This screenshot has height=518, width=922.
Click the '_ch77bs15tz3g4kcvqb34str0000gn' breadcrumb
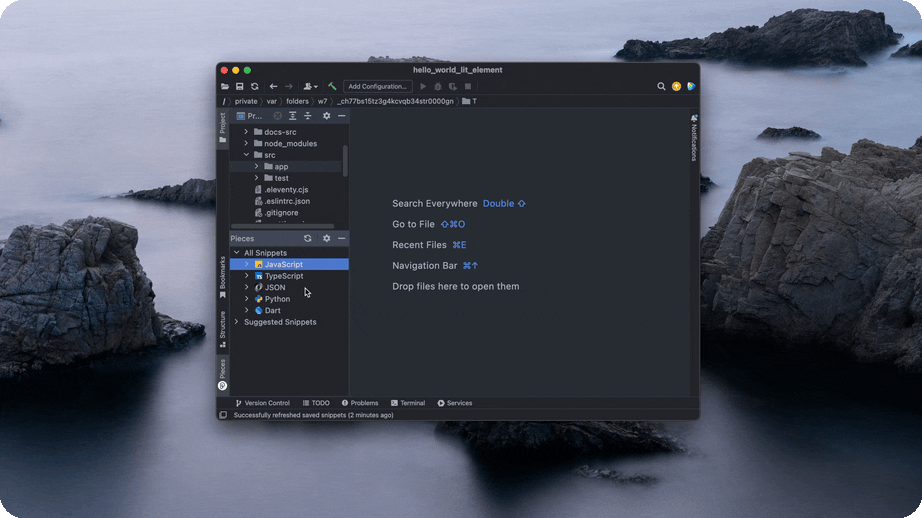point(395,101)
